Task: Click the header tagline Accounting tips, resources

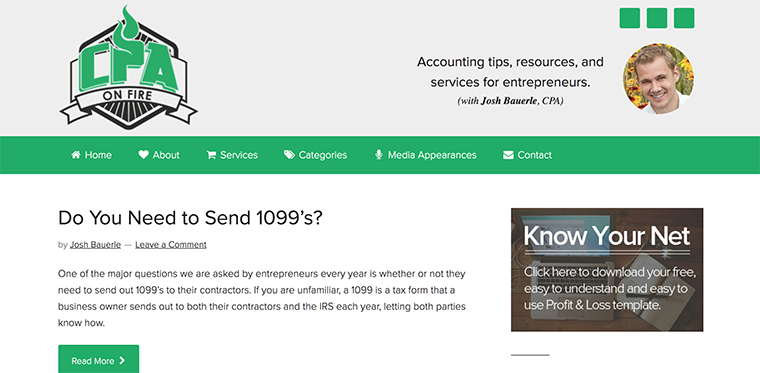Action: tap(510, 72)
